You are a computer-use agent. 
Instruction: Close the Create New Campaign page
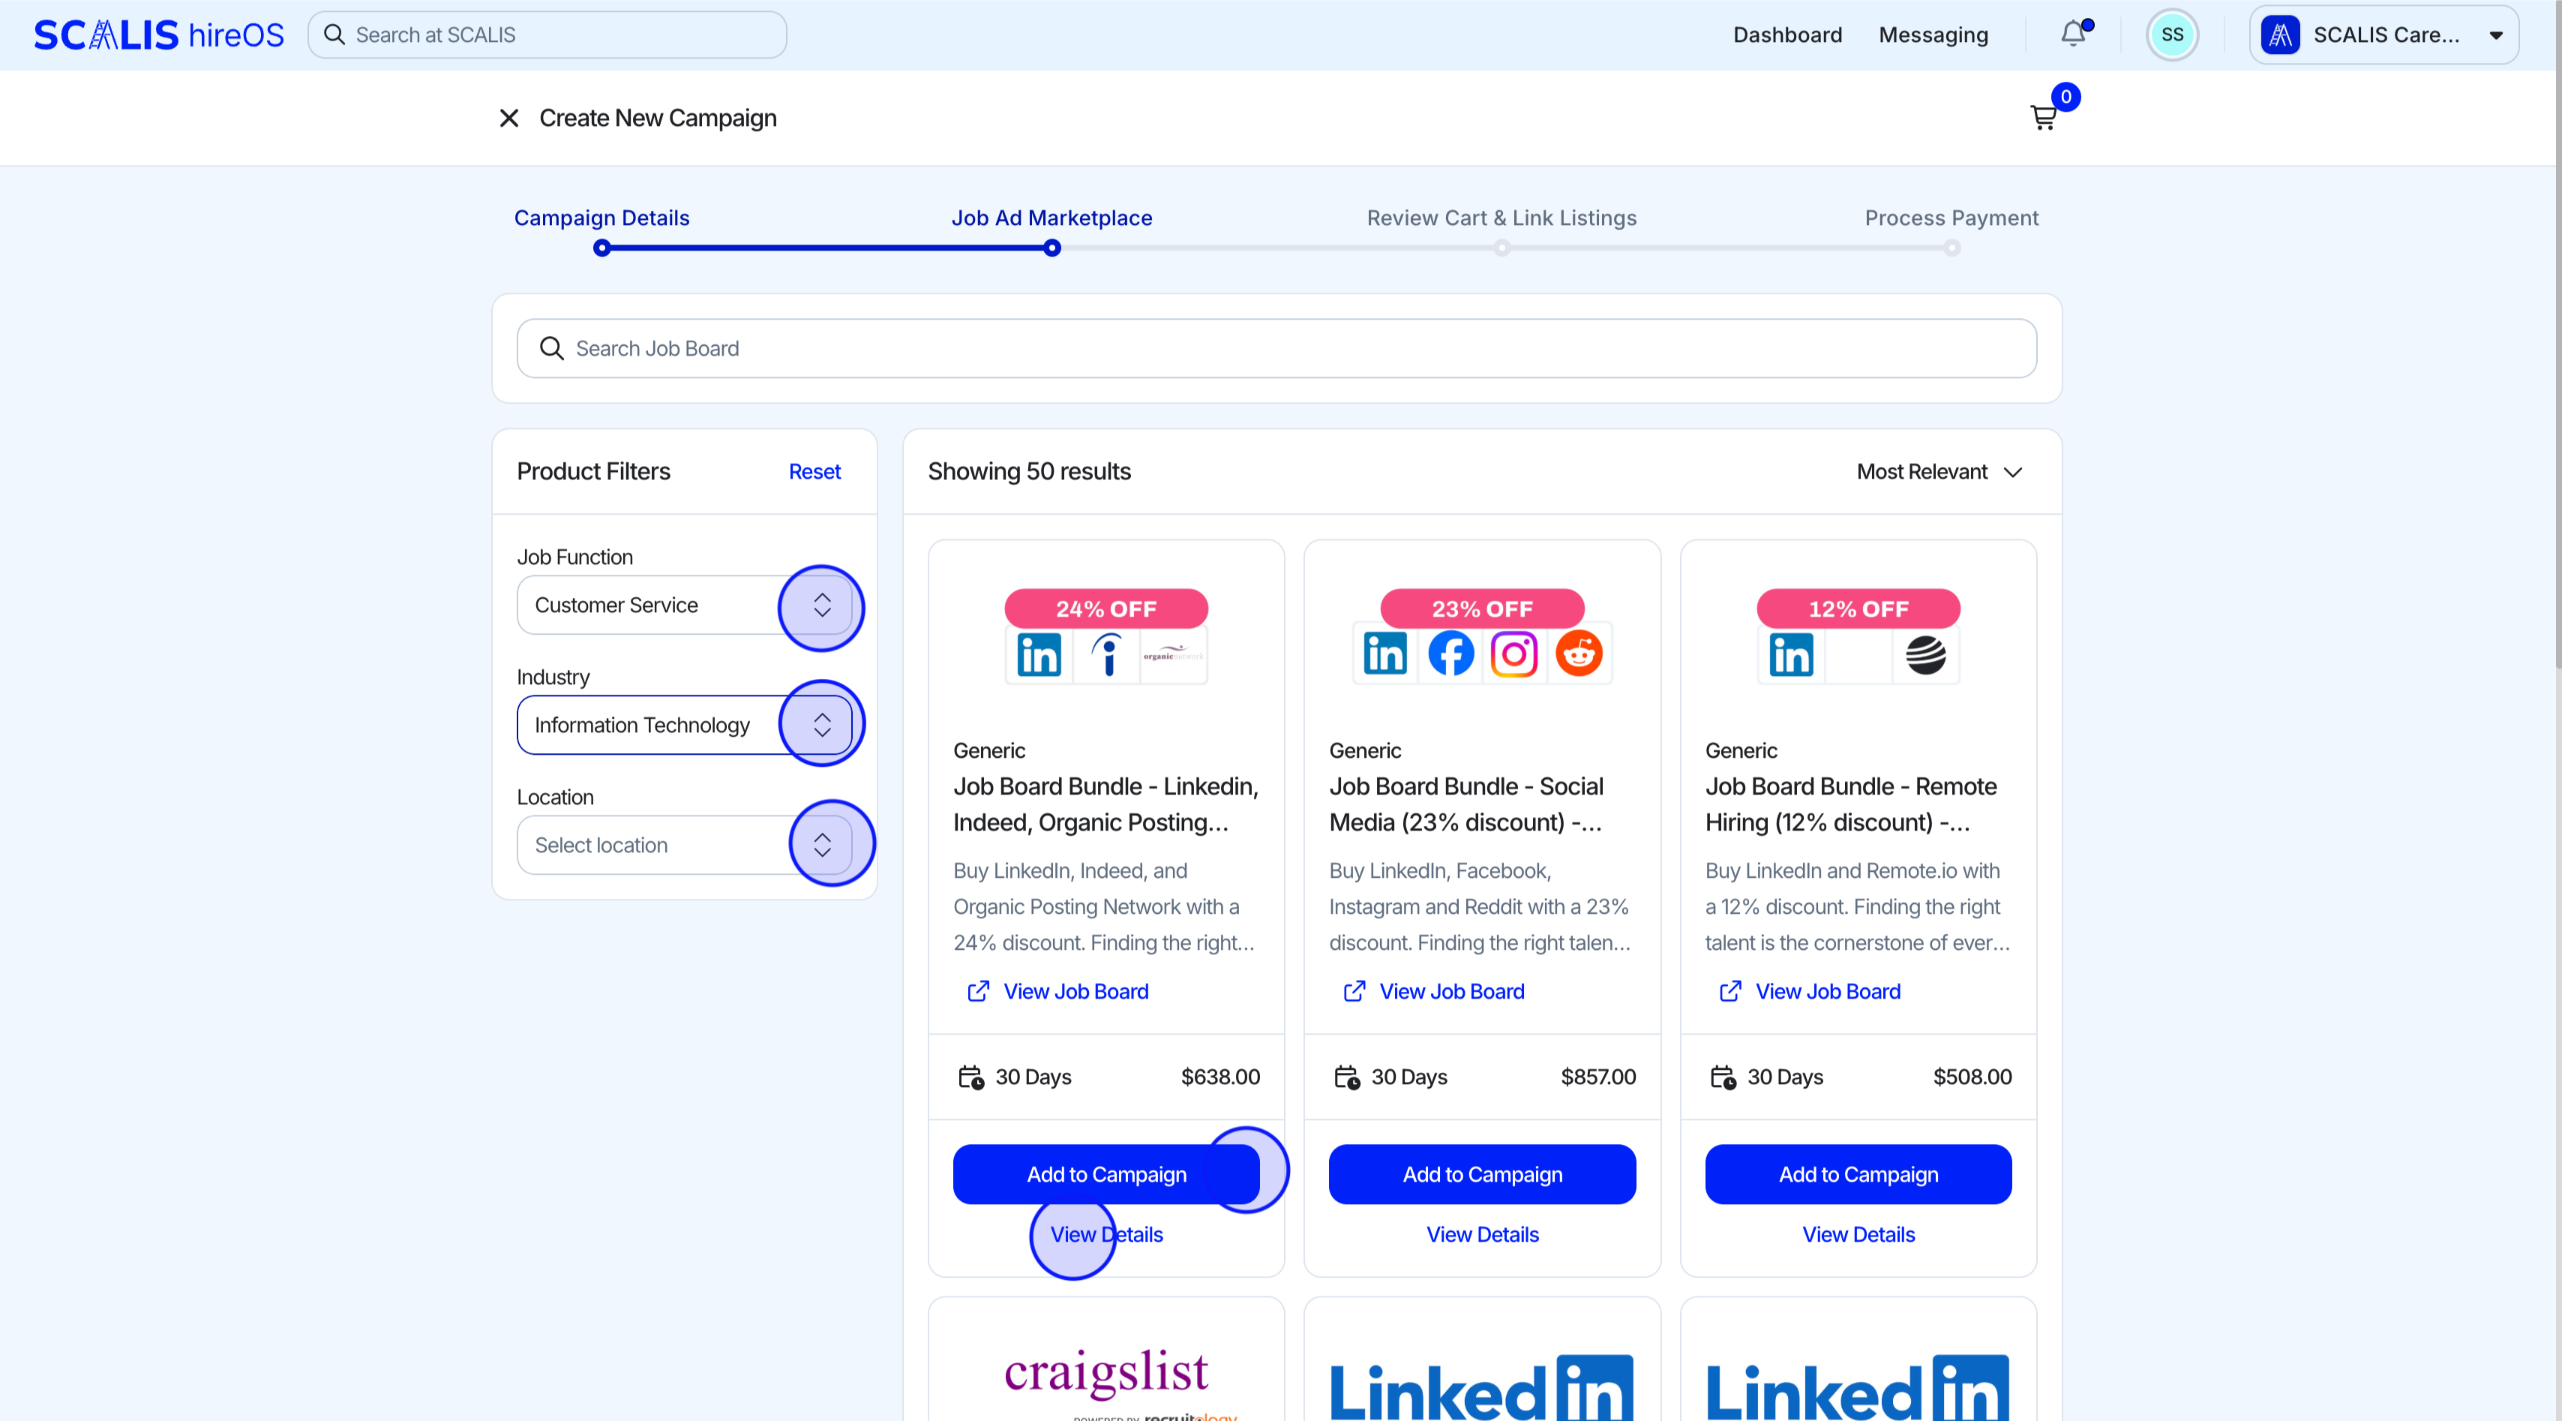point(509,118)
